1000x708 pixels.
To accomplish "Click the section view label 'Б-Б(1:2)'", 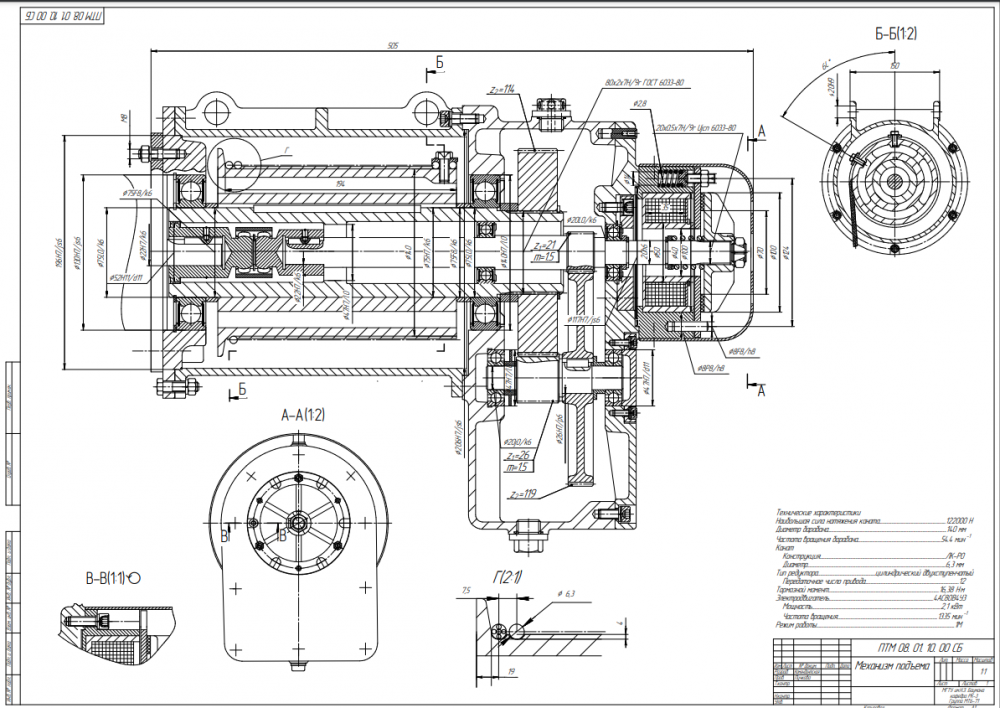I will [x=895, y=33].
